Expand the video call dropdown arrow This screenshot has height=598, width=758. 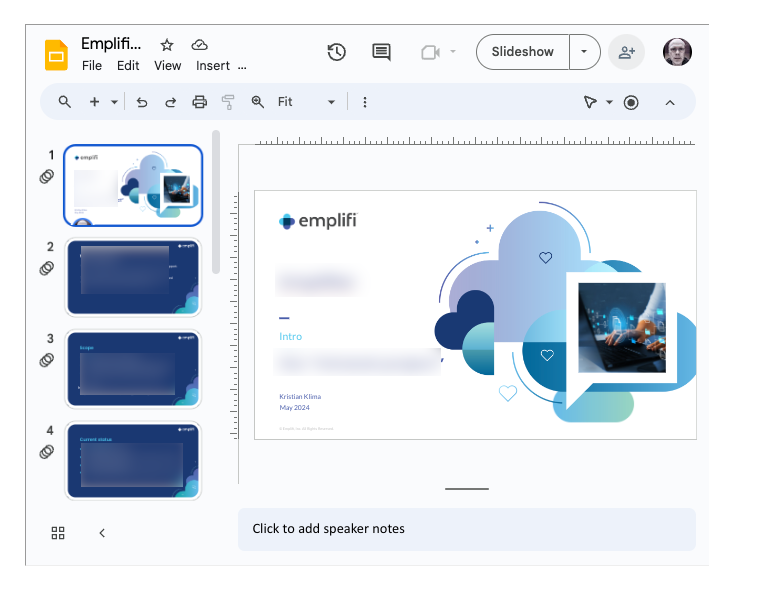453,51
